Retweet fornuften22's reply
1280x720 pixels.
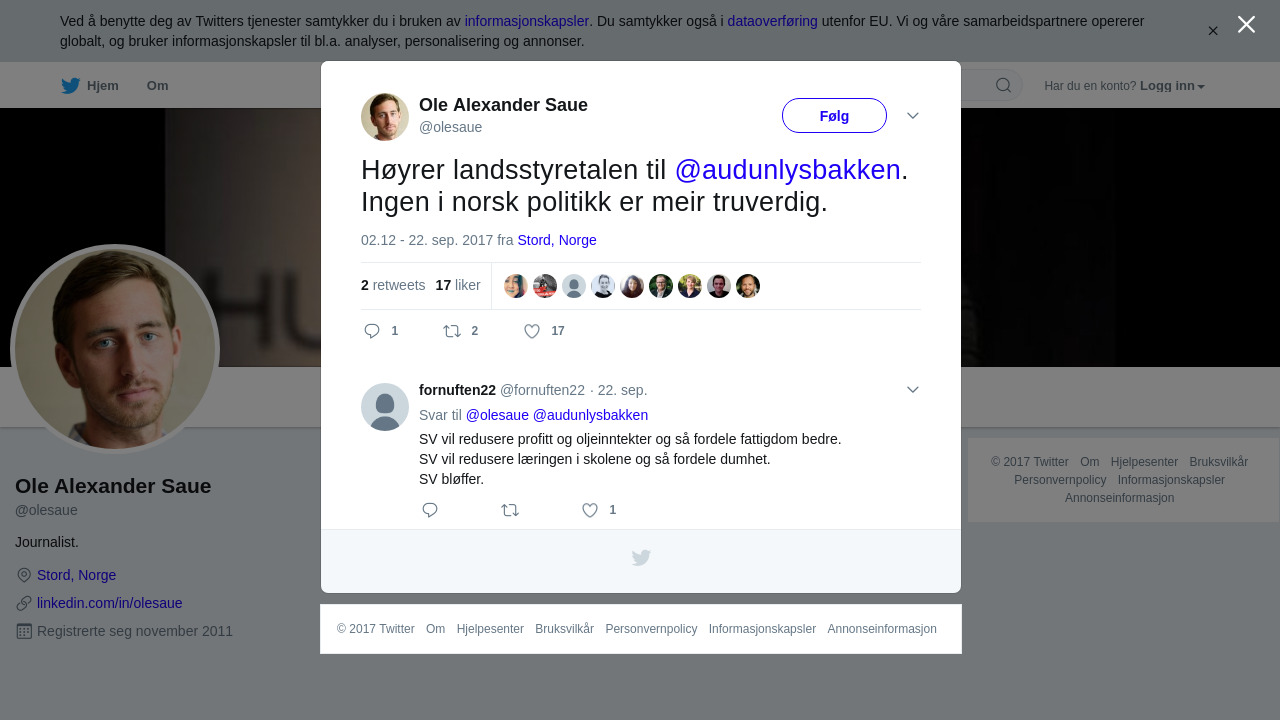(x=510, y=510)
